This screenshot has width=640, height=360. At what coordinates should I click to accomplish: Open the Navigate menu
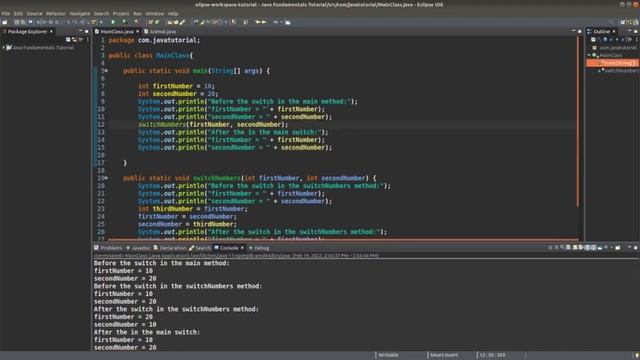coord(80,13)
